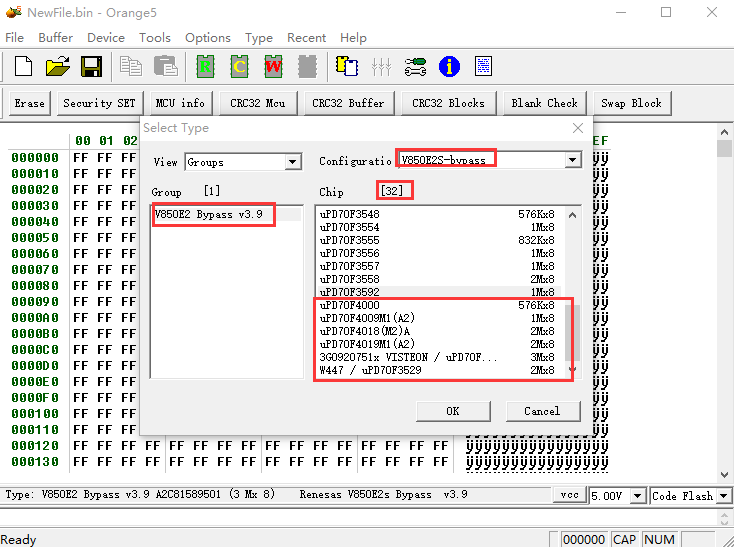Select W447 / uPD70F3529 chip entry

[439, 371]
